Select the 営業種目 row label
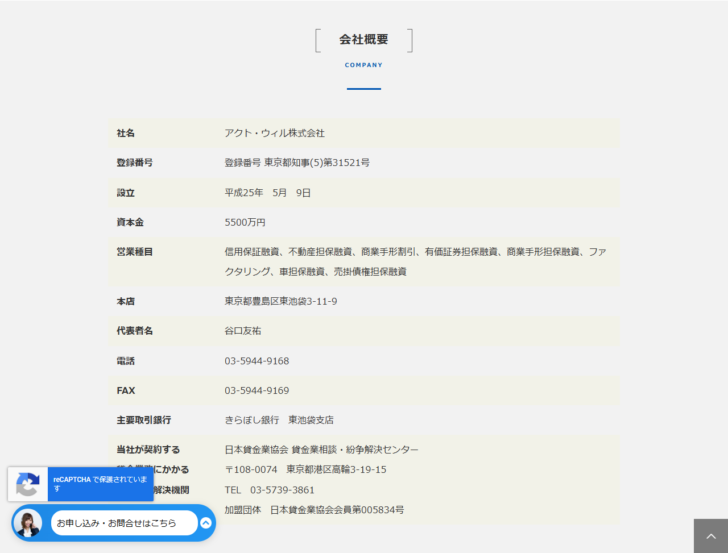728x553 pixels. [135, 252]
